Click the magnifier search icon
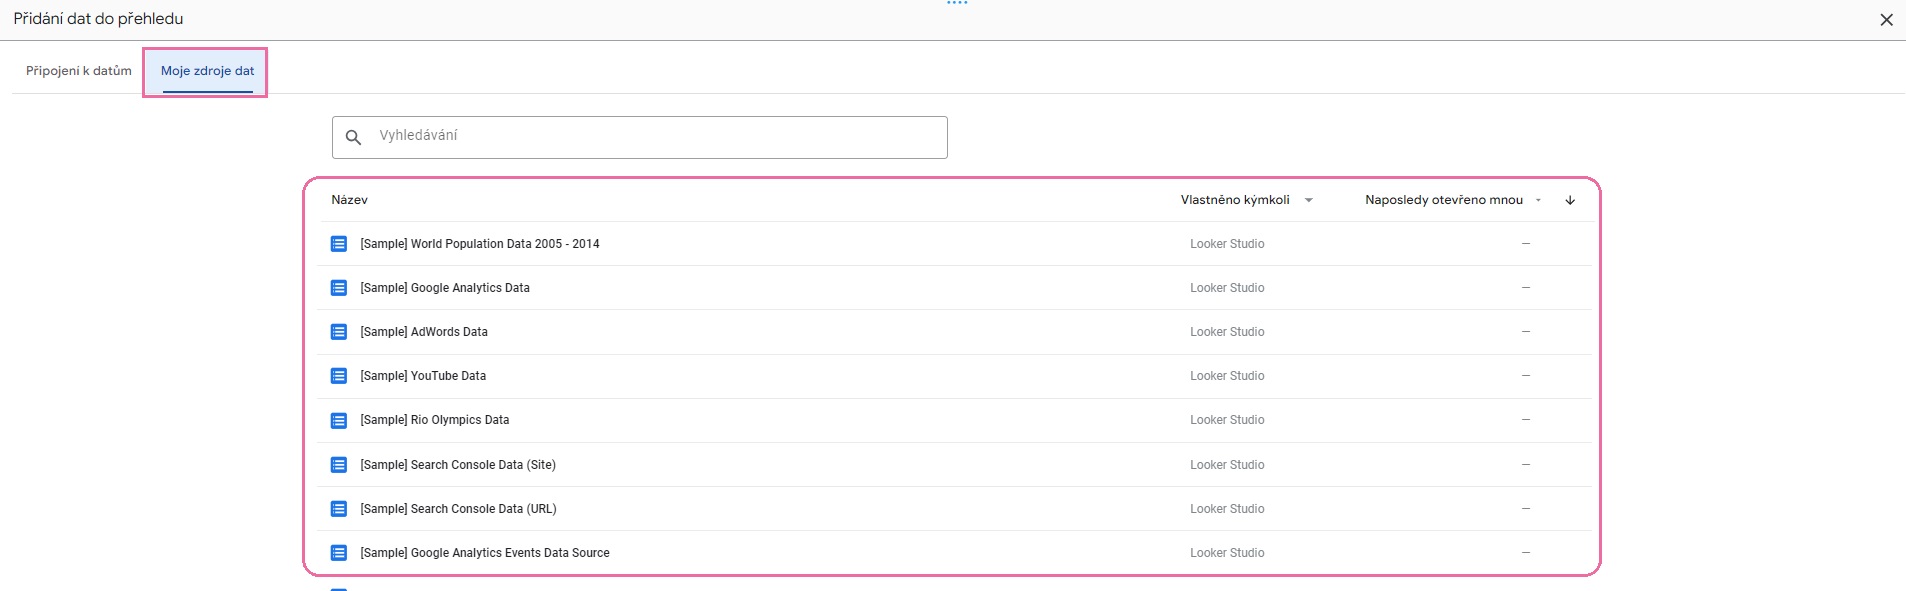The image size is (1906, 591). click(x=353, y=137)
